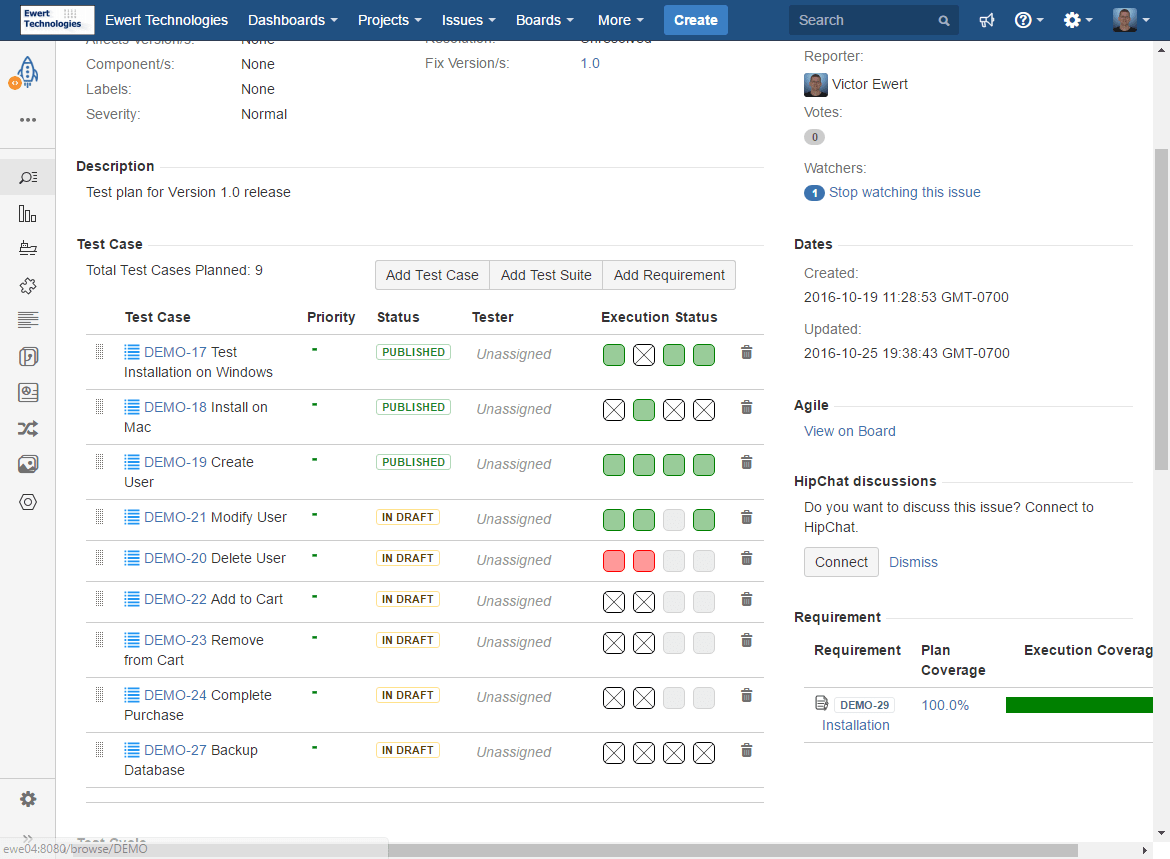Viewport: 1170px width, 859px height.
Task: Open the DEMO-17 test case link
Action: [175, 352]
